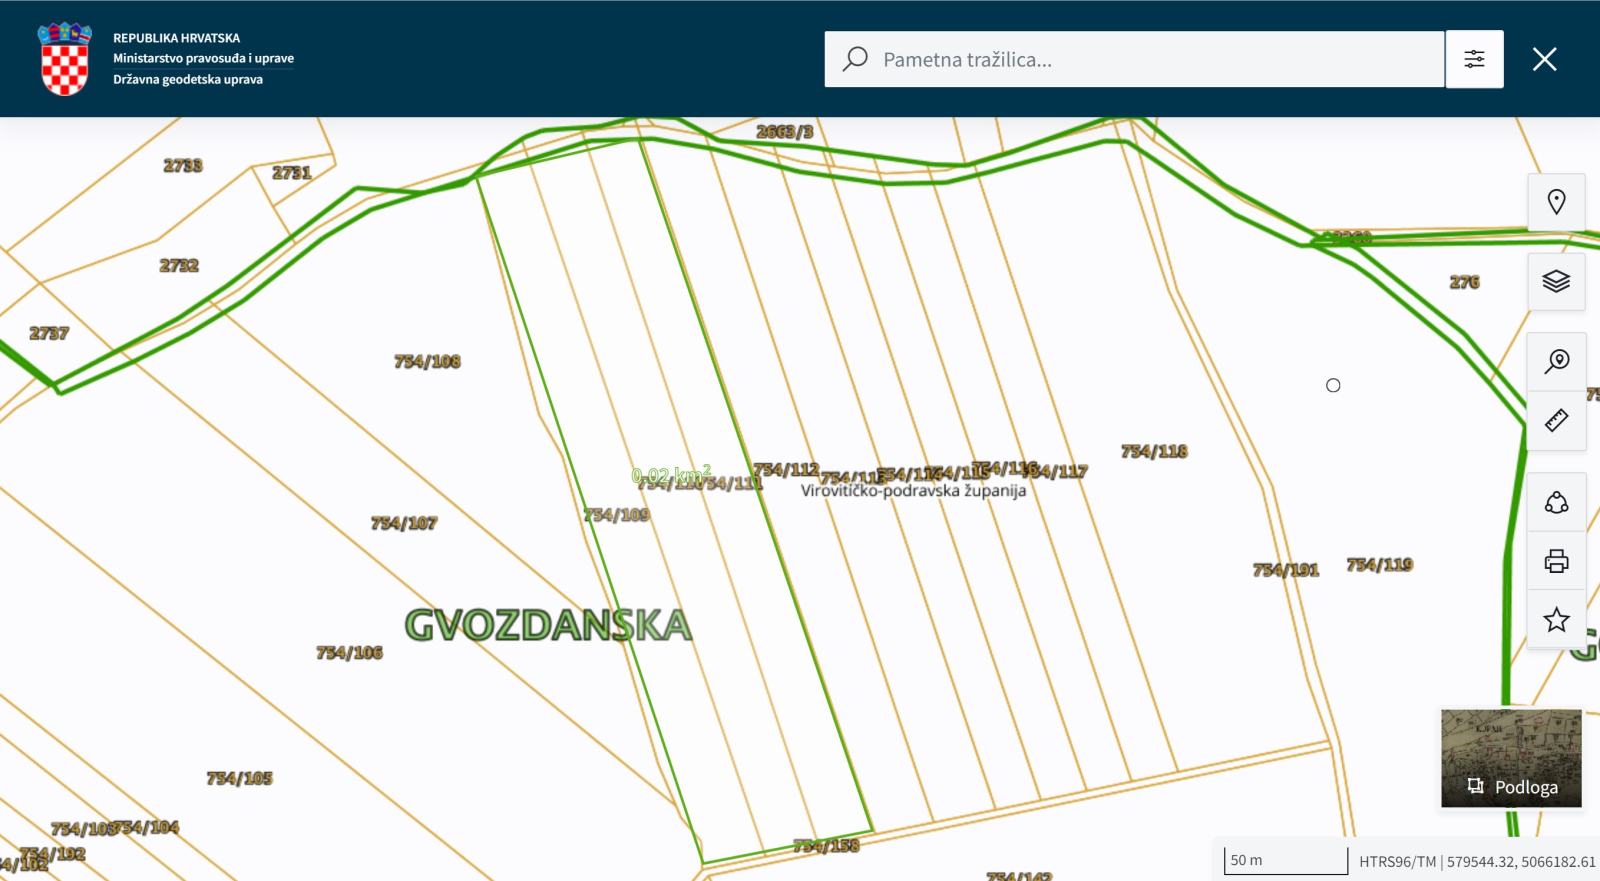Image resolution: width=1600 pixels, height=881 pixels.
Task: Select parcel 754/108 on the map
Action: pyautogui.click(x=427, y=362)
